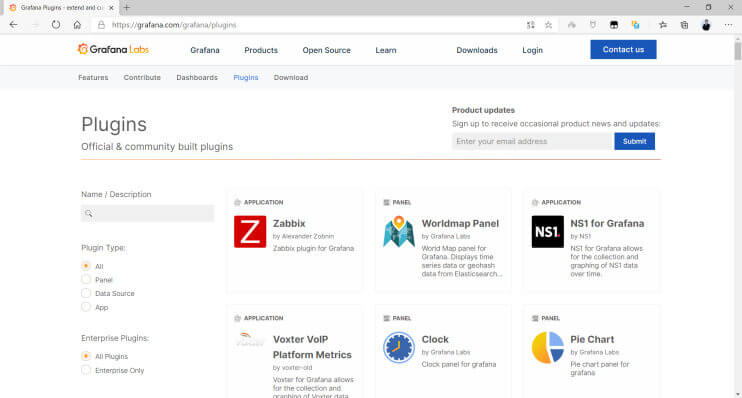742x398 pixels.
Task: Click the Submit email button
Action: (x=634, y=141)
